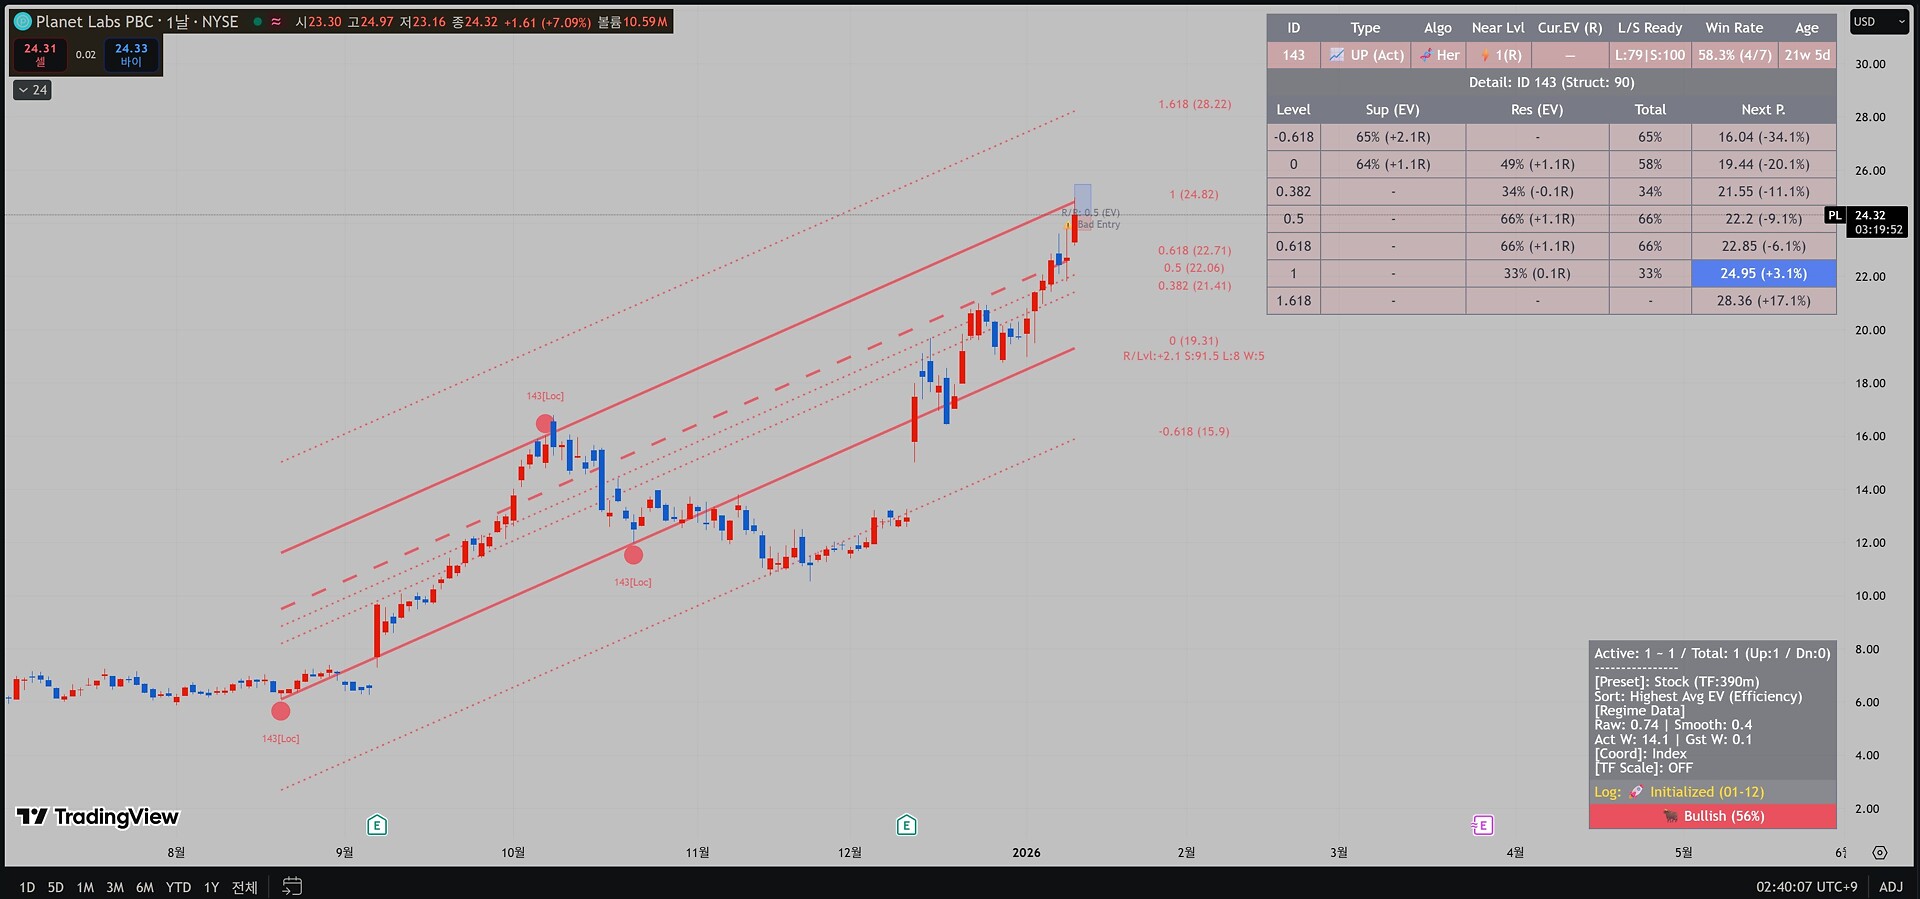The width and height of the screenshot is (1920, 899).
Task: Click the 0.618 (22.71) fib label
Action: click(x=1195, y=251)
